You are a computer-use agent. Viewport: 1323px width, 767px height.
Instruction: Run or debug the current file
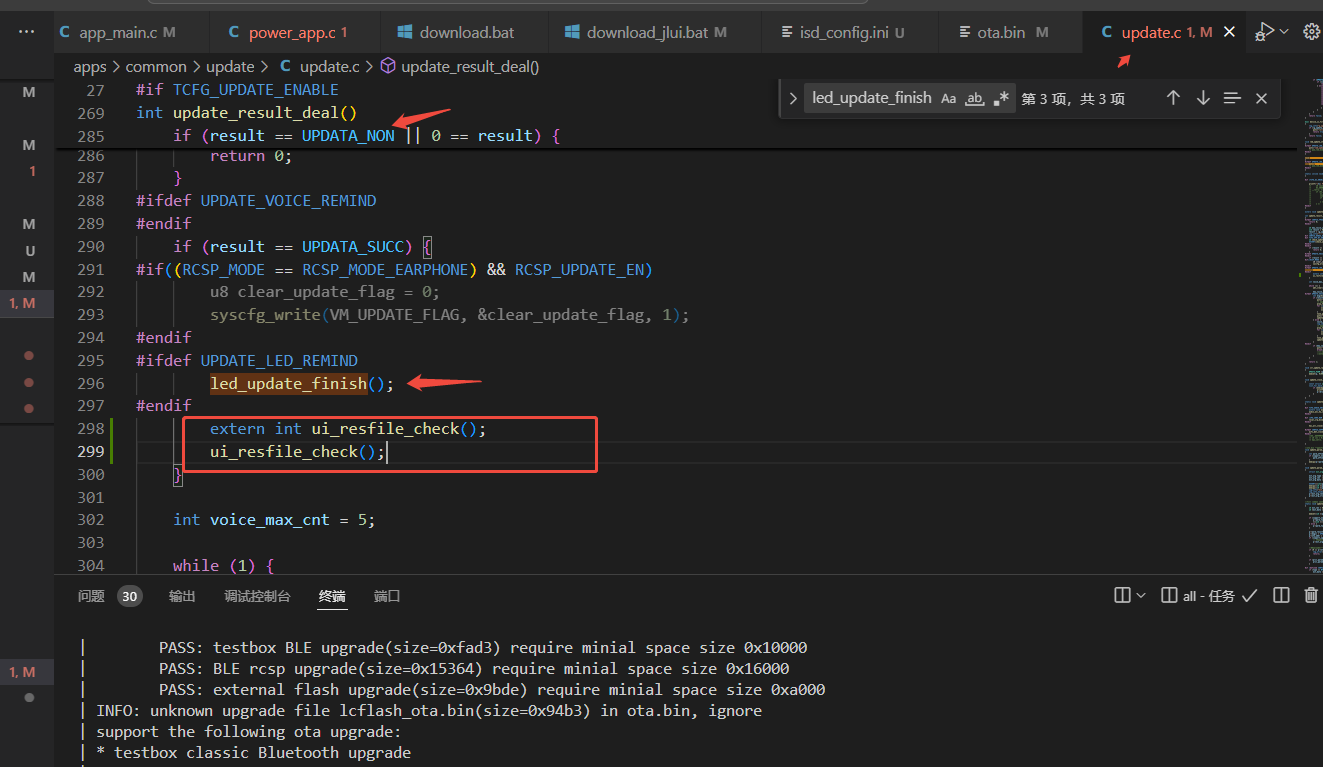click(1265, 32)
